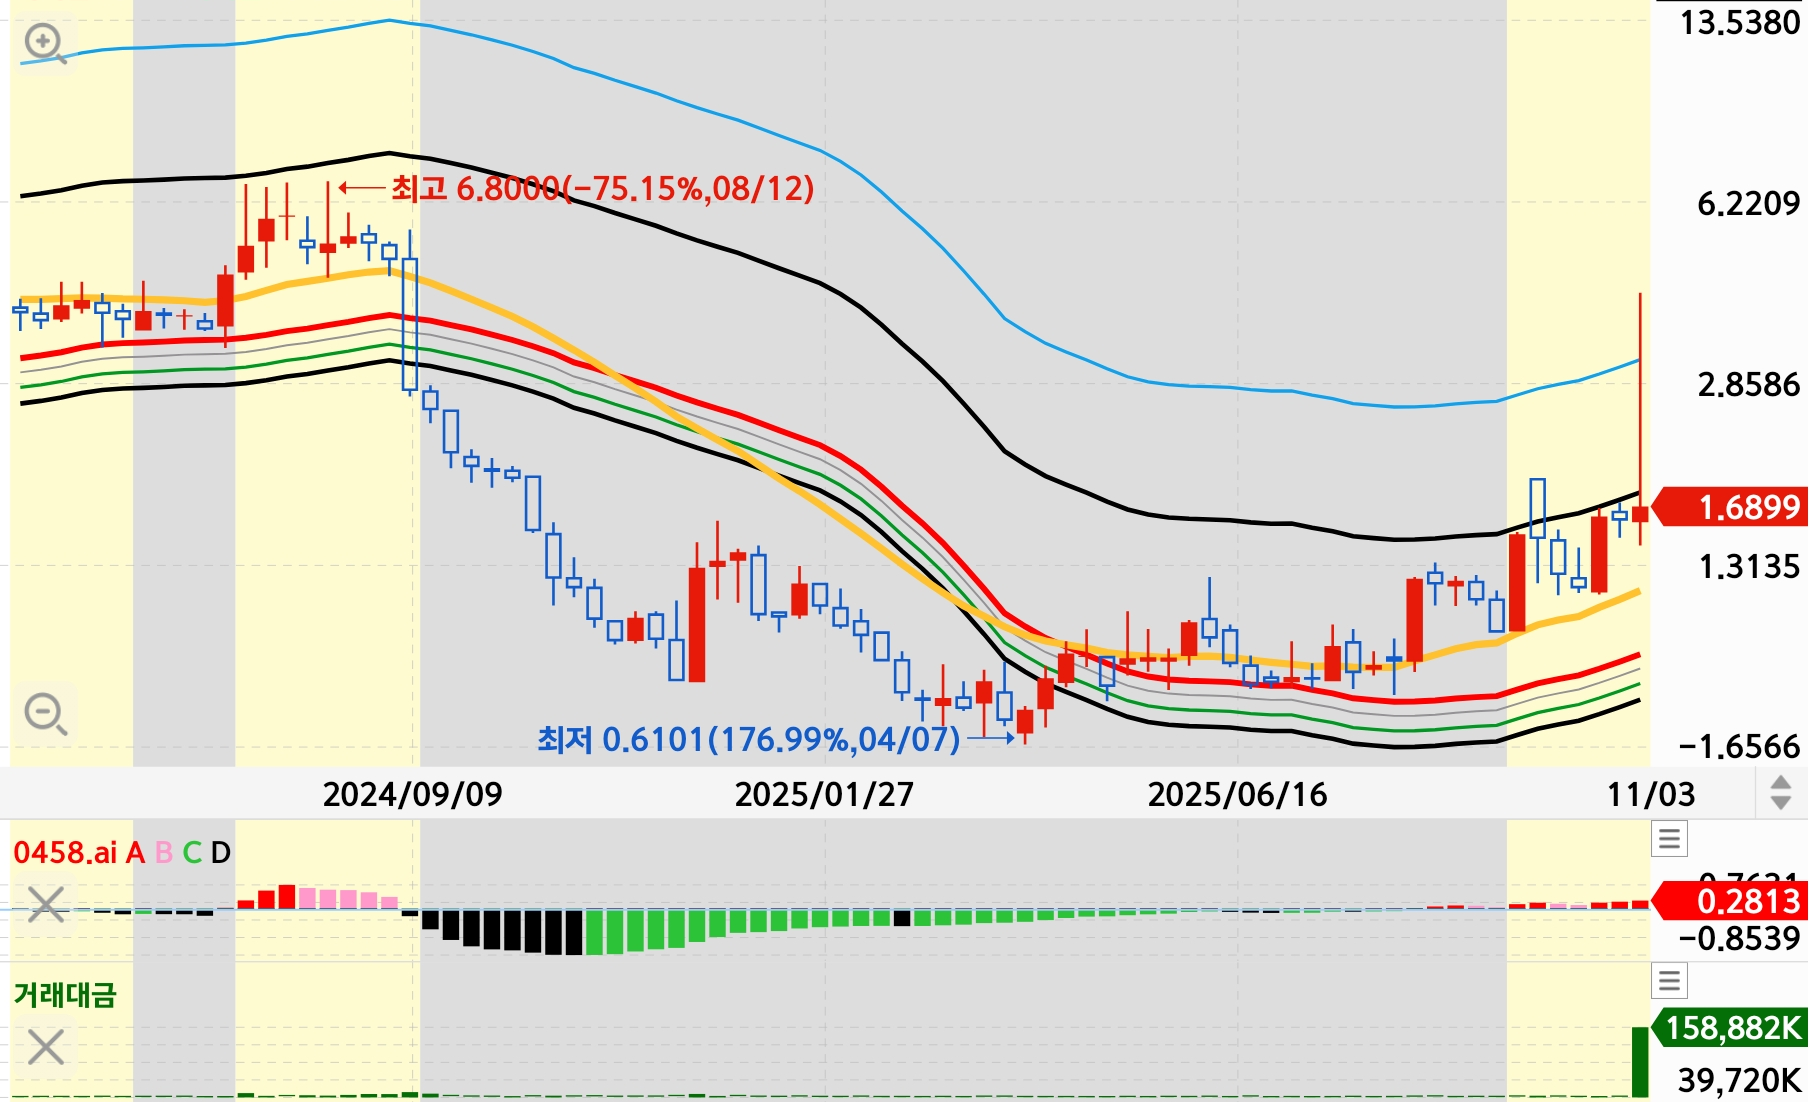This screenshot has width=1811, height=1102.
Task: Click the 2.8586 price axis label
Action: tap(1748, 384)
